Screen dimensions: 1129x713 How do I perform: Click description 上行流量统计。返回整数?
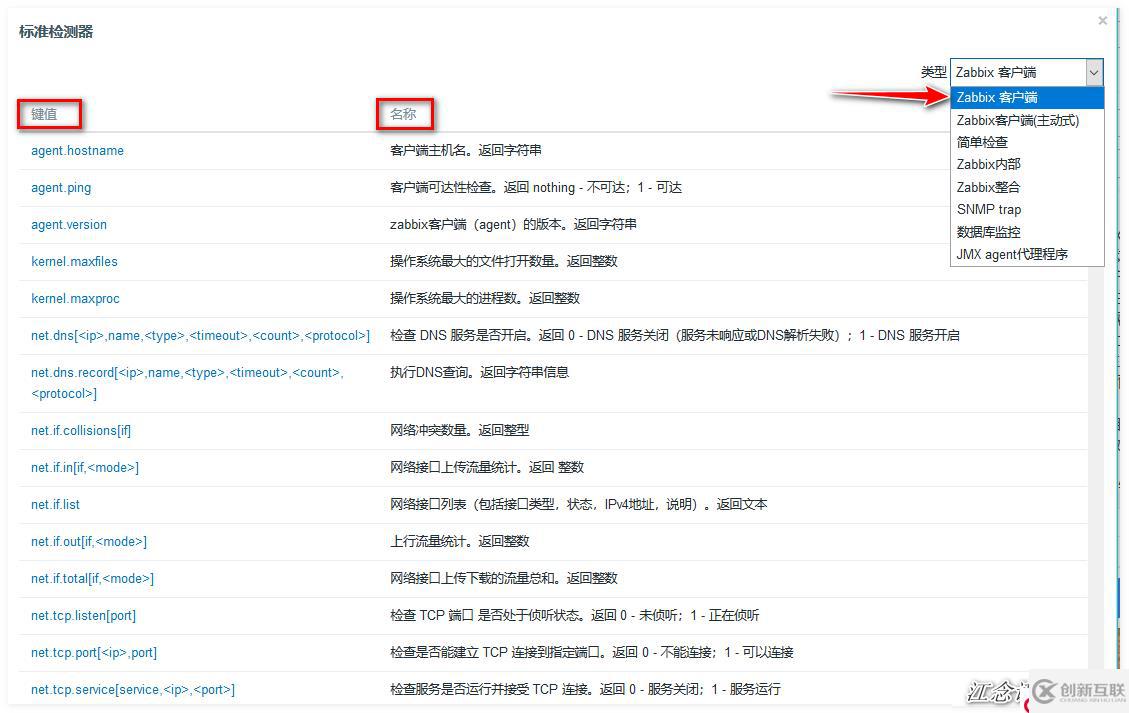point(459,541)
